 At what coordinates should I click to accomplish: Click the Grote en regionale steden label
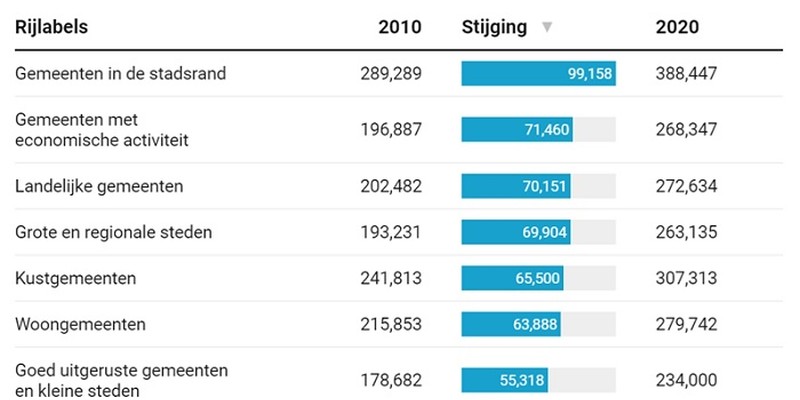114,232
